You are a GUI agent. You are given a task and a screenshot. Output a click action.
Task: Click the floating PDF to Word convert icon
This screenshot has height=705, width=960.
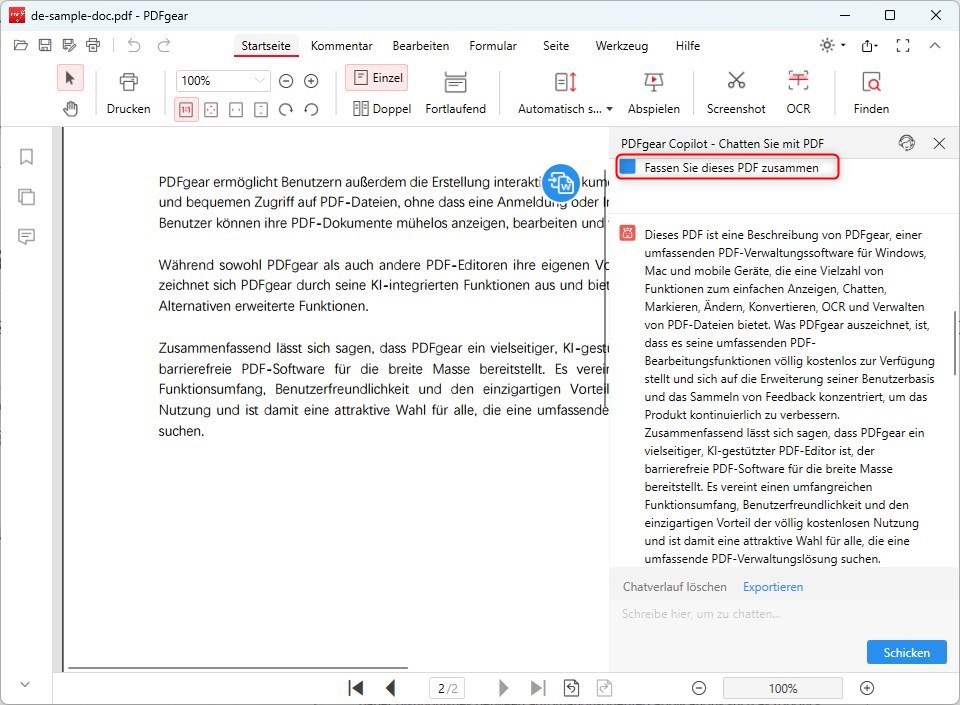pyautogui.click(x=561, y=182)
